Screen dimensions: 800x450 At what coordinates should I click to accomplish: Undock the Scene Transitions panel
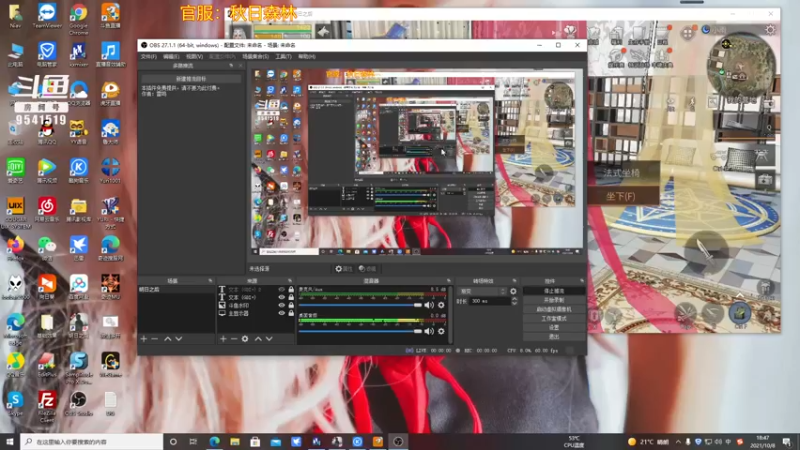514,281
